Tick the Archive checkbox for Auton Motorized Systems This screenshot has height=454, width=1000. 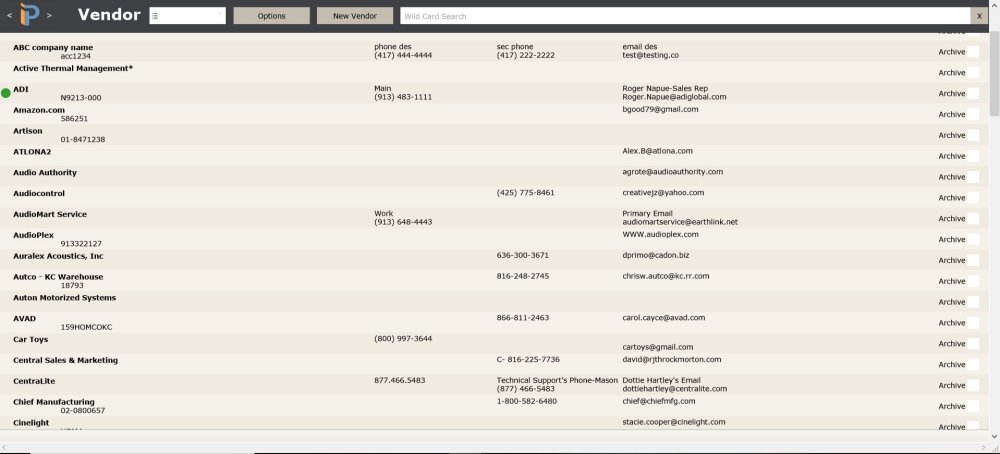click(x=973, y=302)
